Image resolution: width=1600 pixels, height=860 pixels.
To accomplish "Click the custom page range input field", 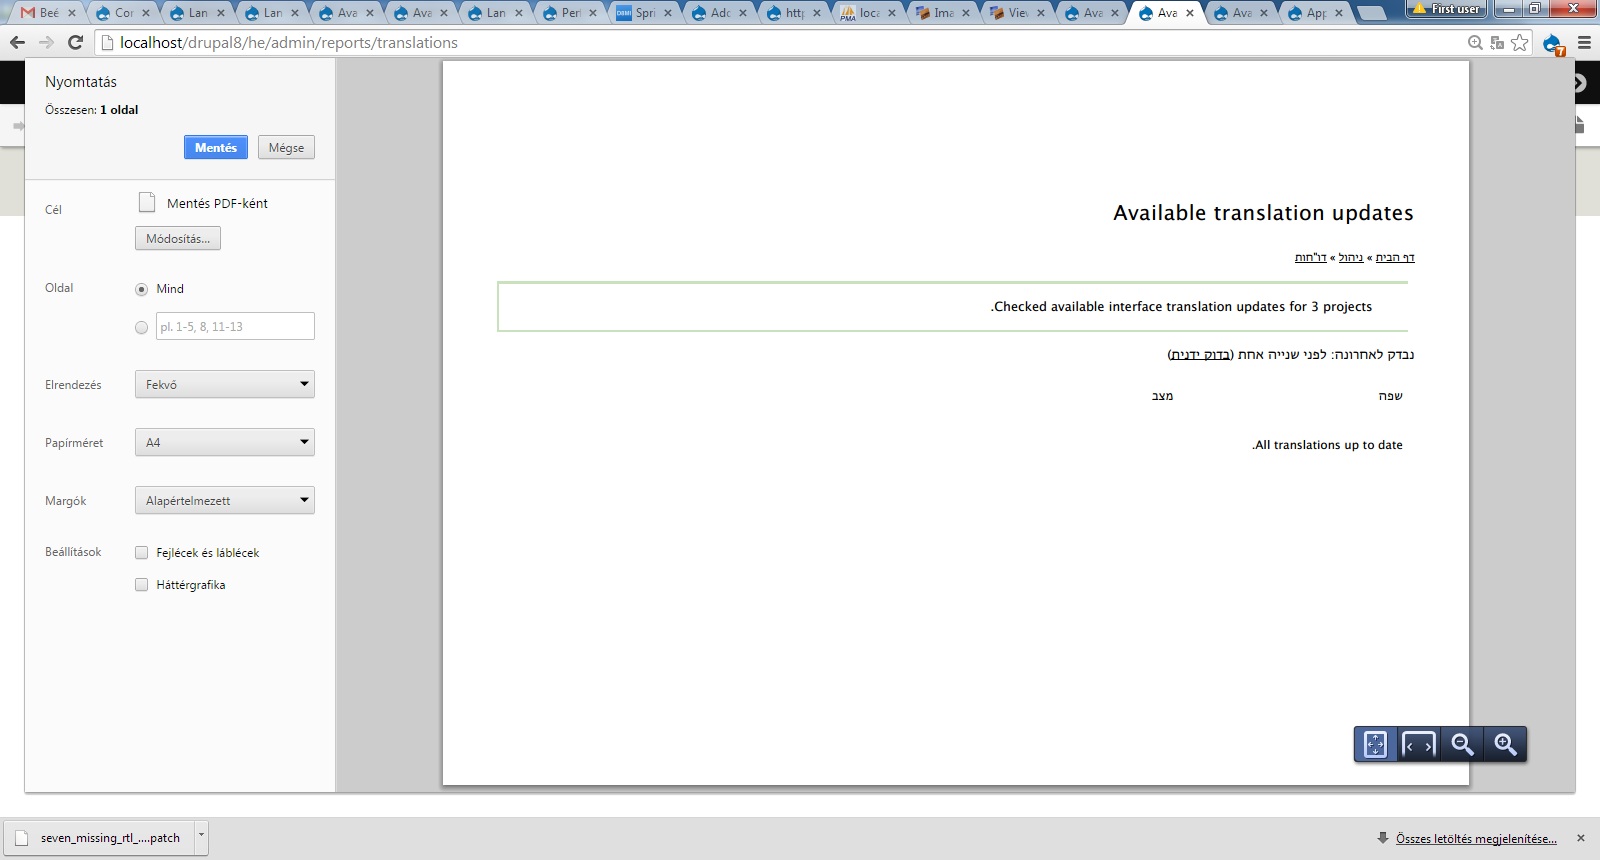I will (235, 327).
